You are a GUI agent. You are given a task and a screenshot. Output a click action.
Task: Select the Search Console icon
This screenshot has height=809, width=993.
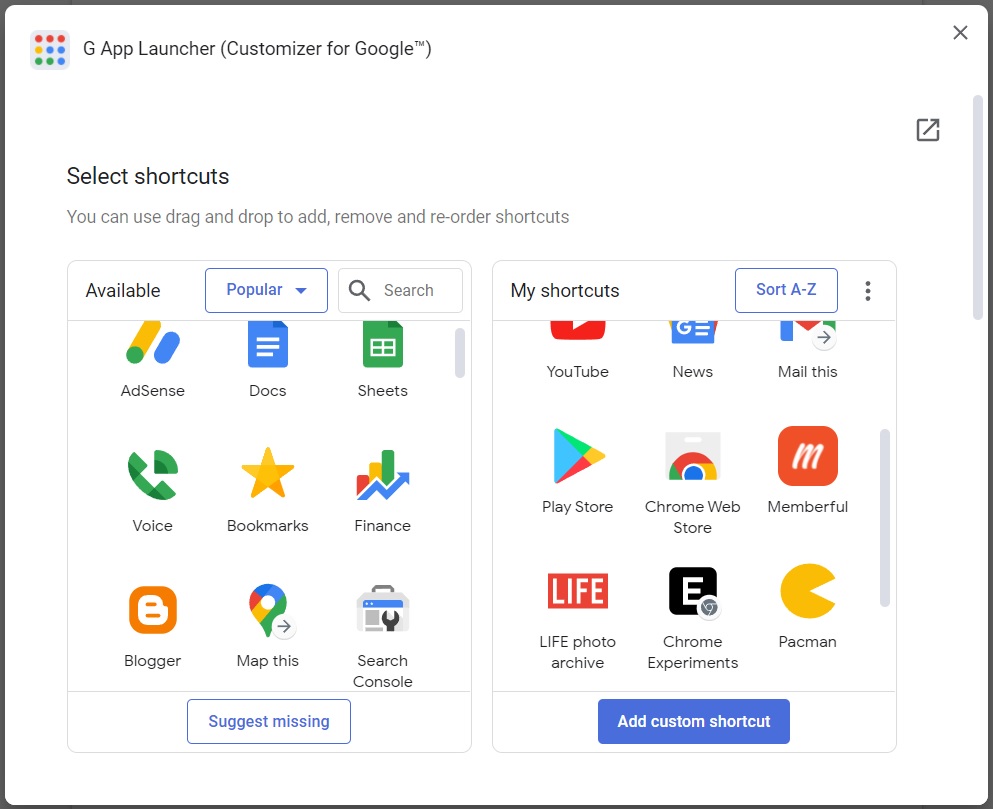click(382, 610)
